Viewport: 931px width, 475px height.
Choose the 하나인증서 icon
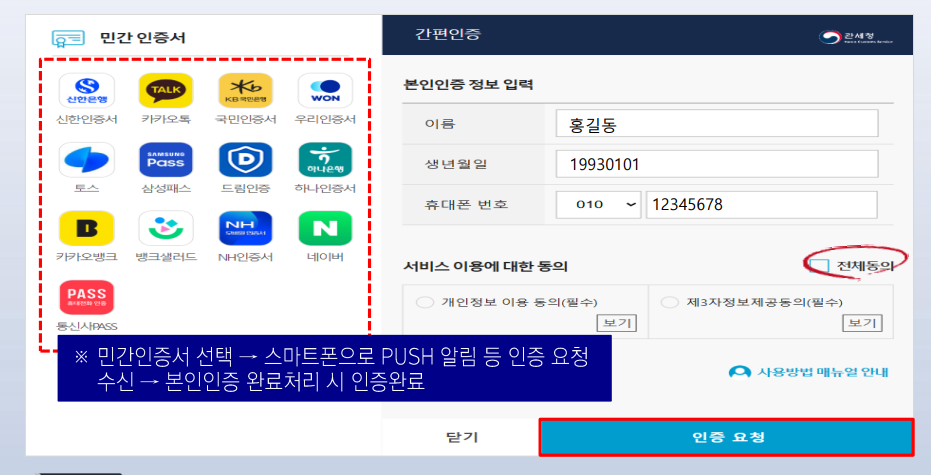click(x=325, y=160)
